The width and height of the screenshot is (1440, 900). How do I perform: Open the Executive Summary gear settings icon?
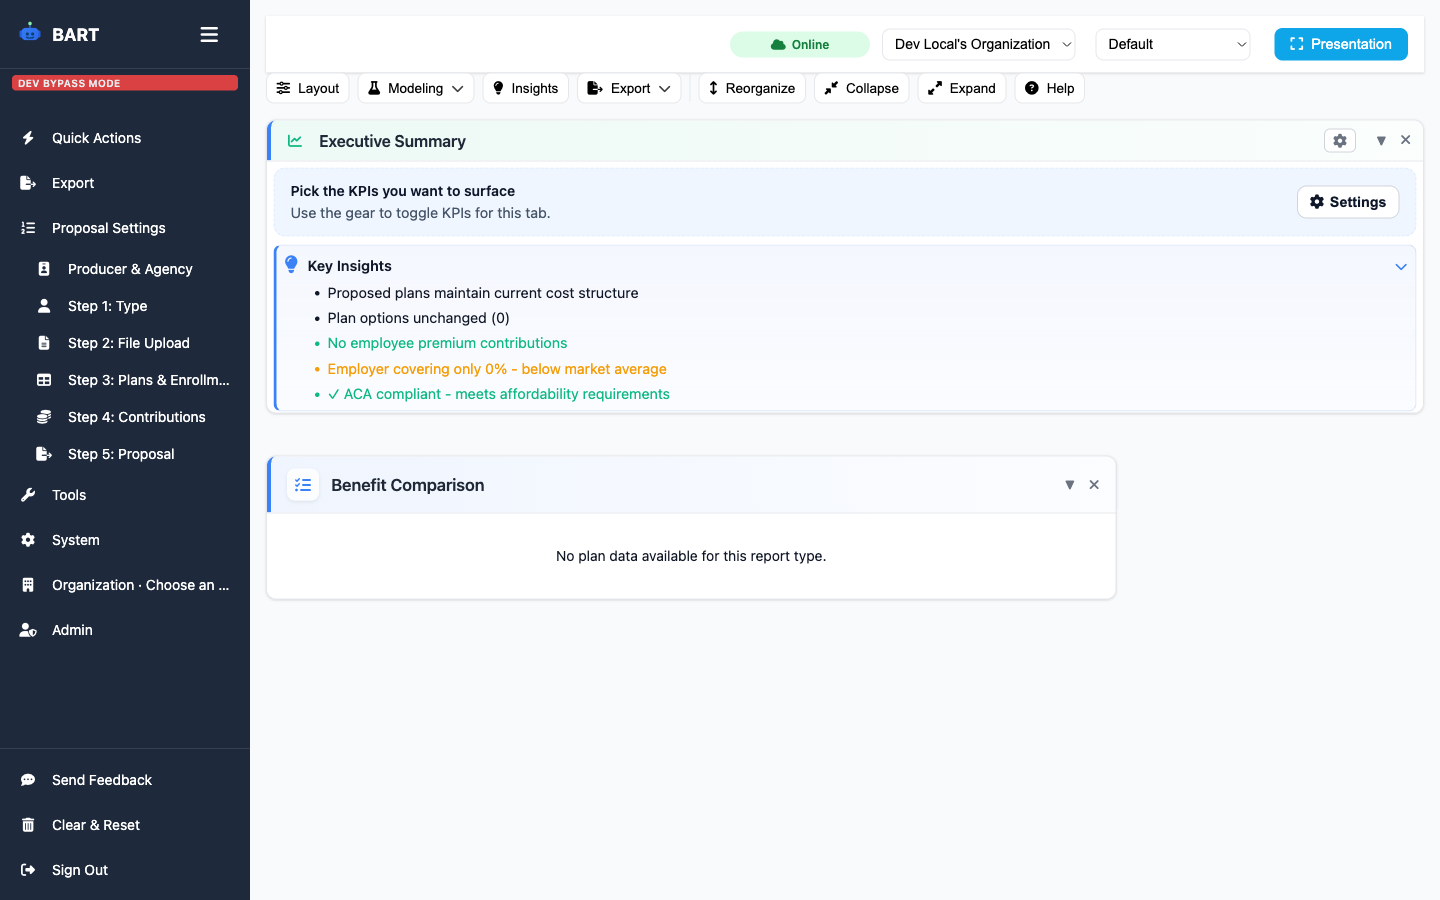(1340, 140)
